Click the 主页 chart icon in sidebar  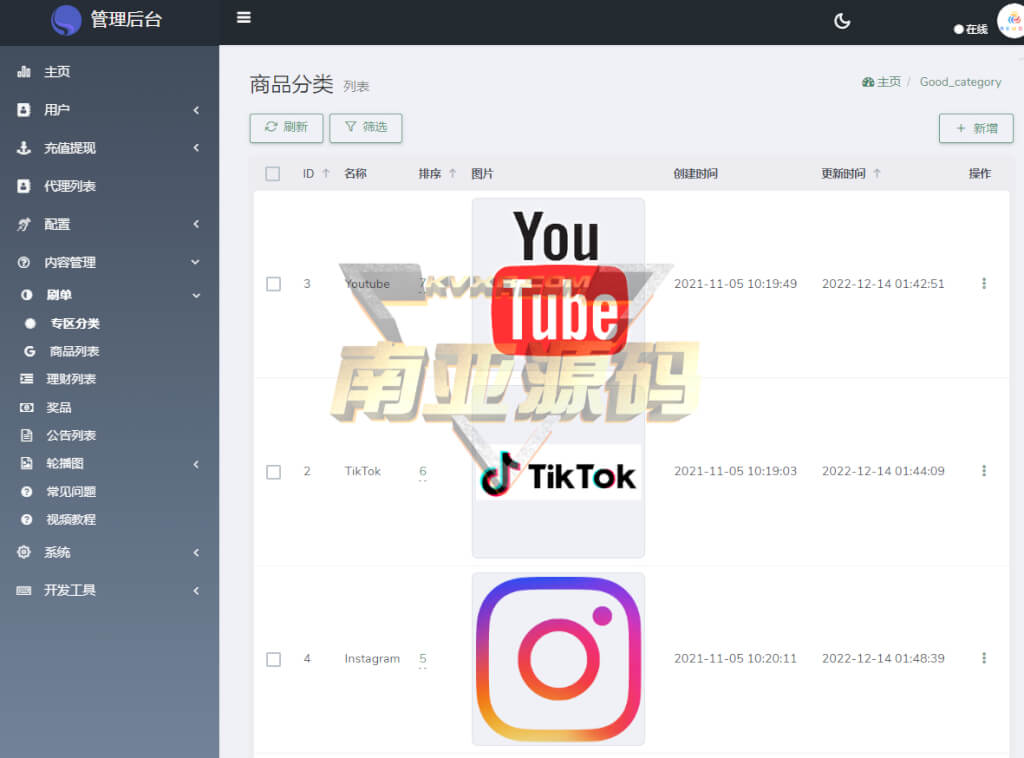(24, 72)
